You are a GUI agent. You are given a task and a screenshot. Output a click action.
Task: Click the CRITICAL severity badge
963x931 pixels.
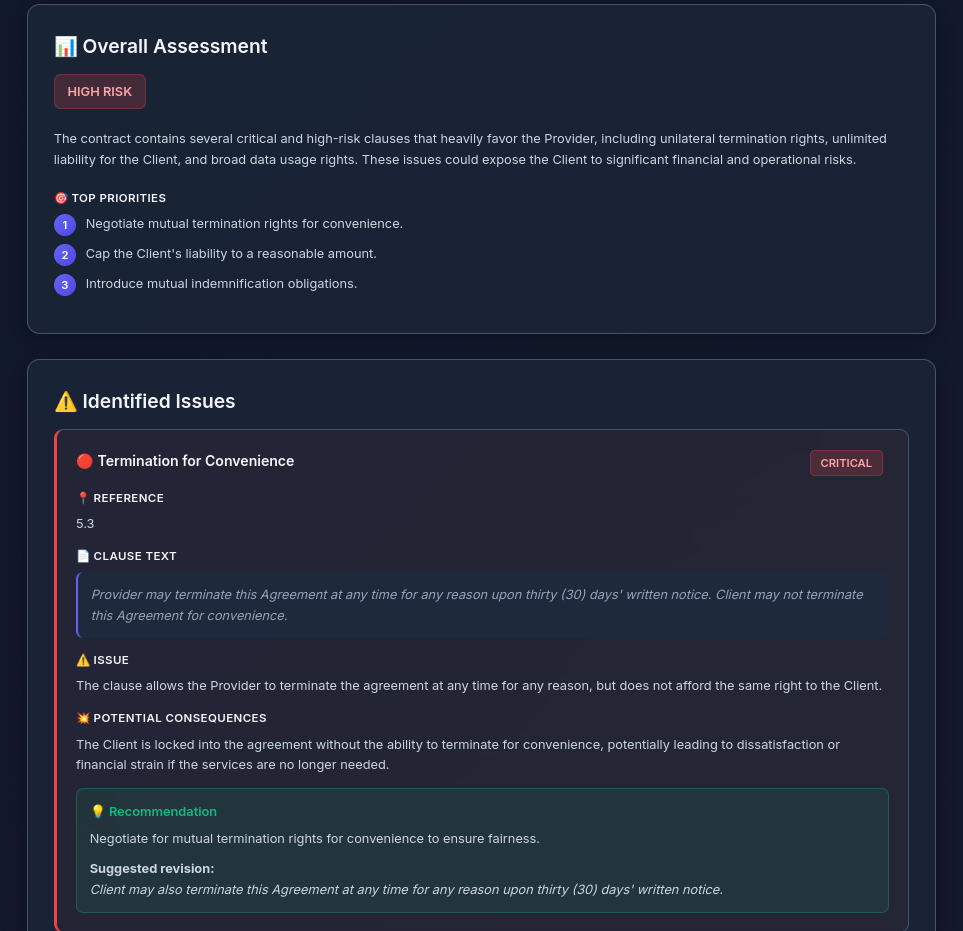coord(846,463)
